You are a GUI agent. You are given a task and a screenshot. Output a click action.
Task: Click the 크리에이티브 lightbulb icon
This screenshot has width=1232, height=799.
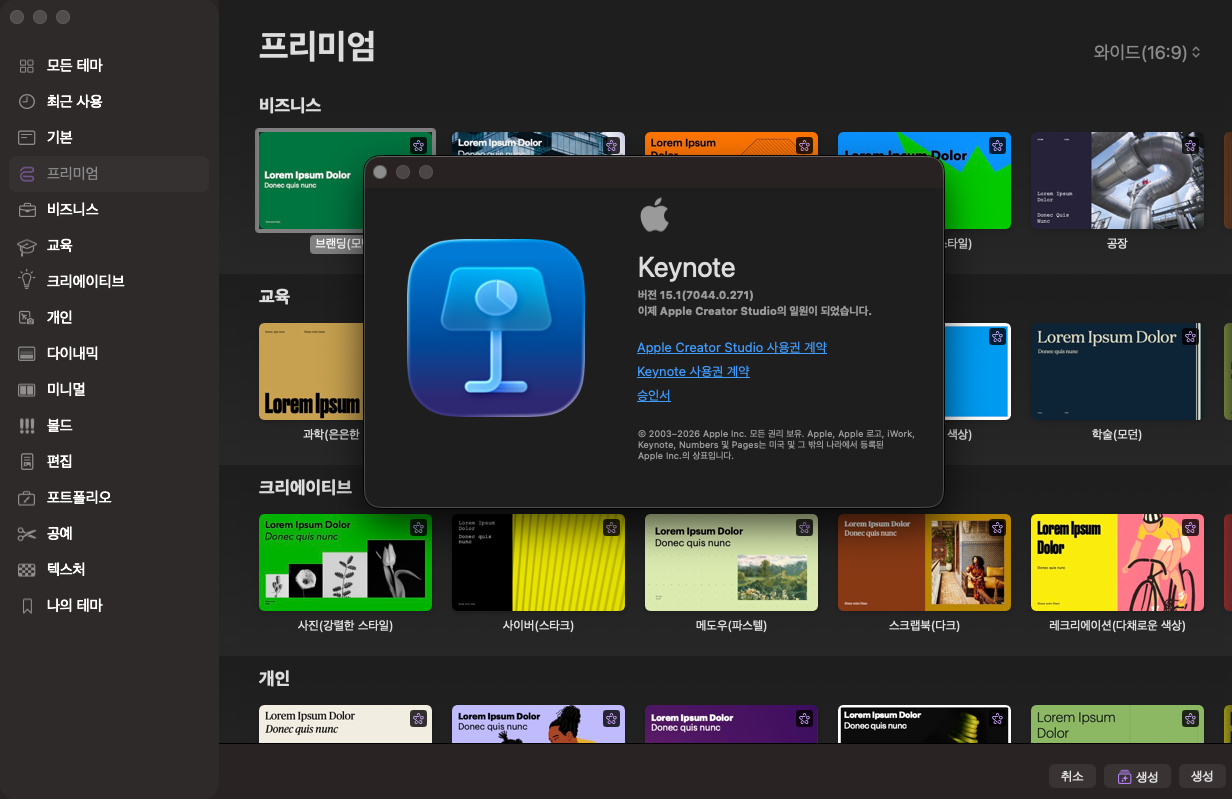[27, 281]
